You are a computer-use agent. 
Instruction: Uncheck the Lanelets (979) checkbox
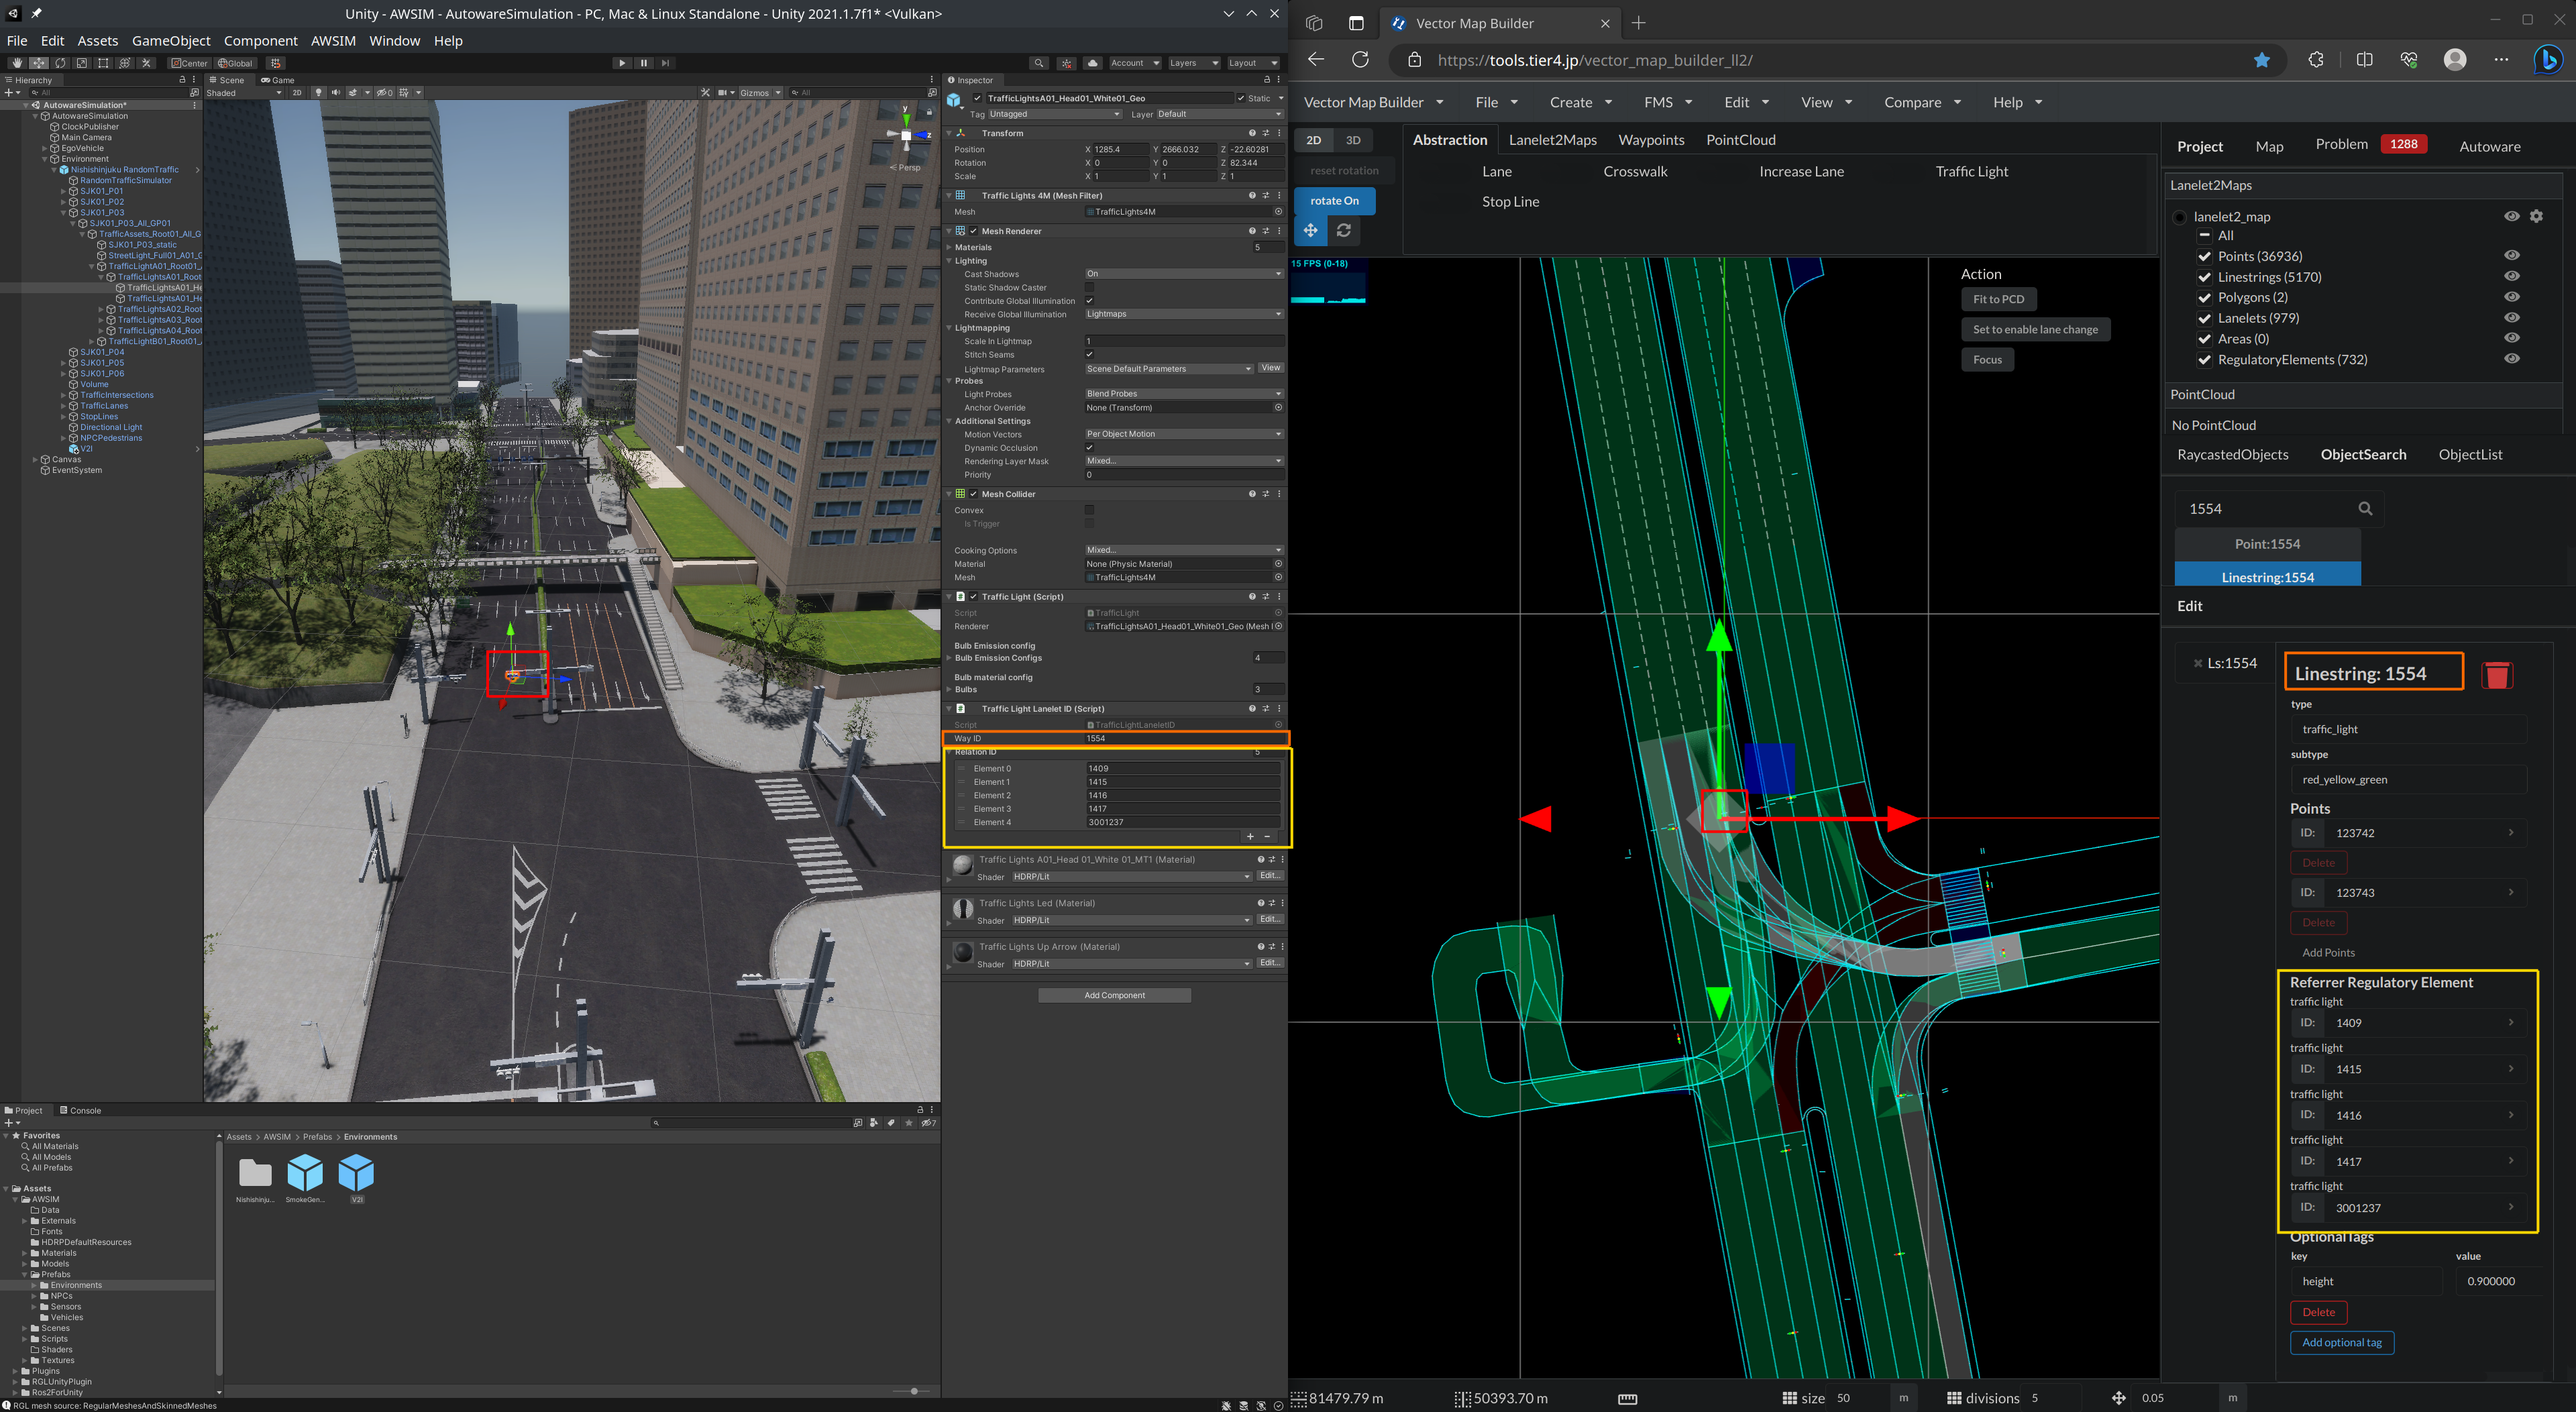point(2204,318)
